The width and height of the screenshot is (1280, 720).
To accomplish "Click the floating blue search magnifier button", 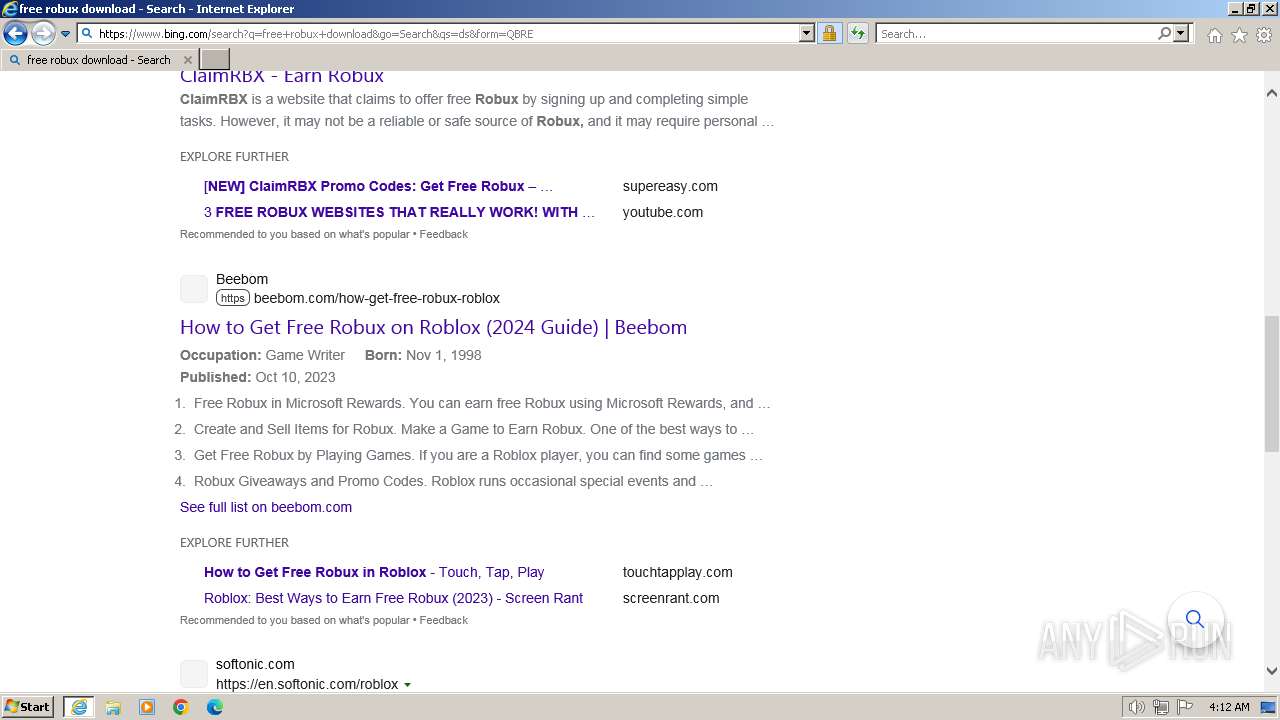I will pyautogui.click(x=1195, y=619).
